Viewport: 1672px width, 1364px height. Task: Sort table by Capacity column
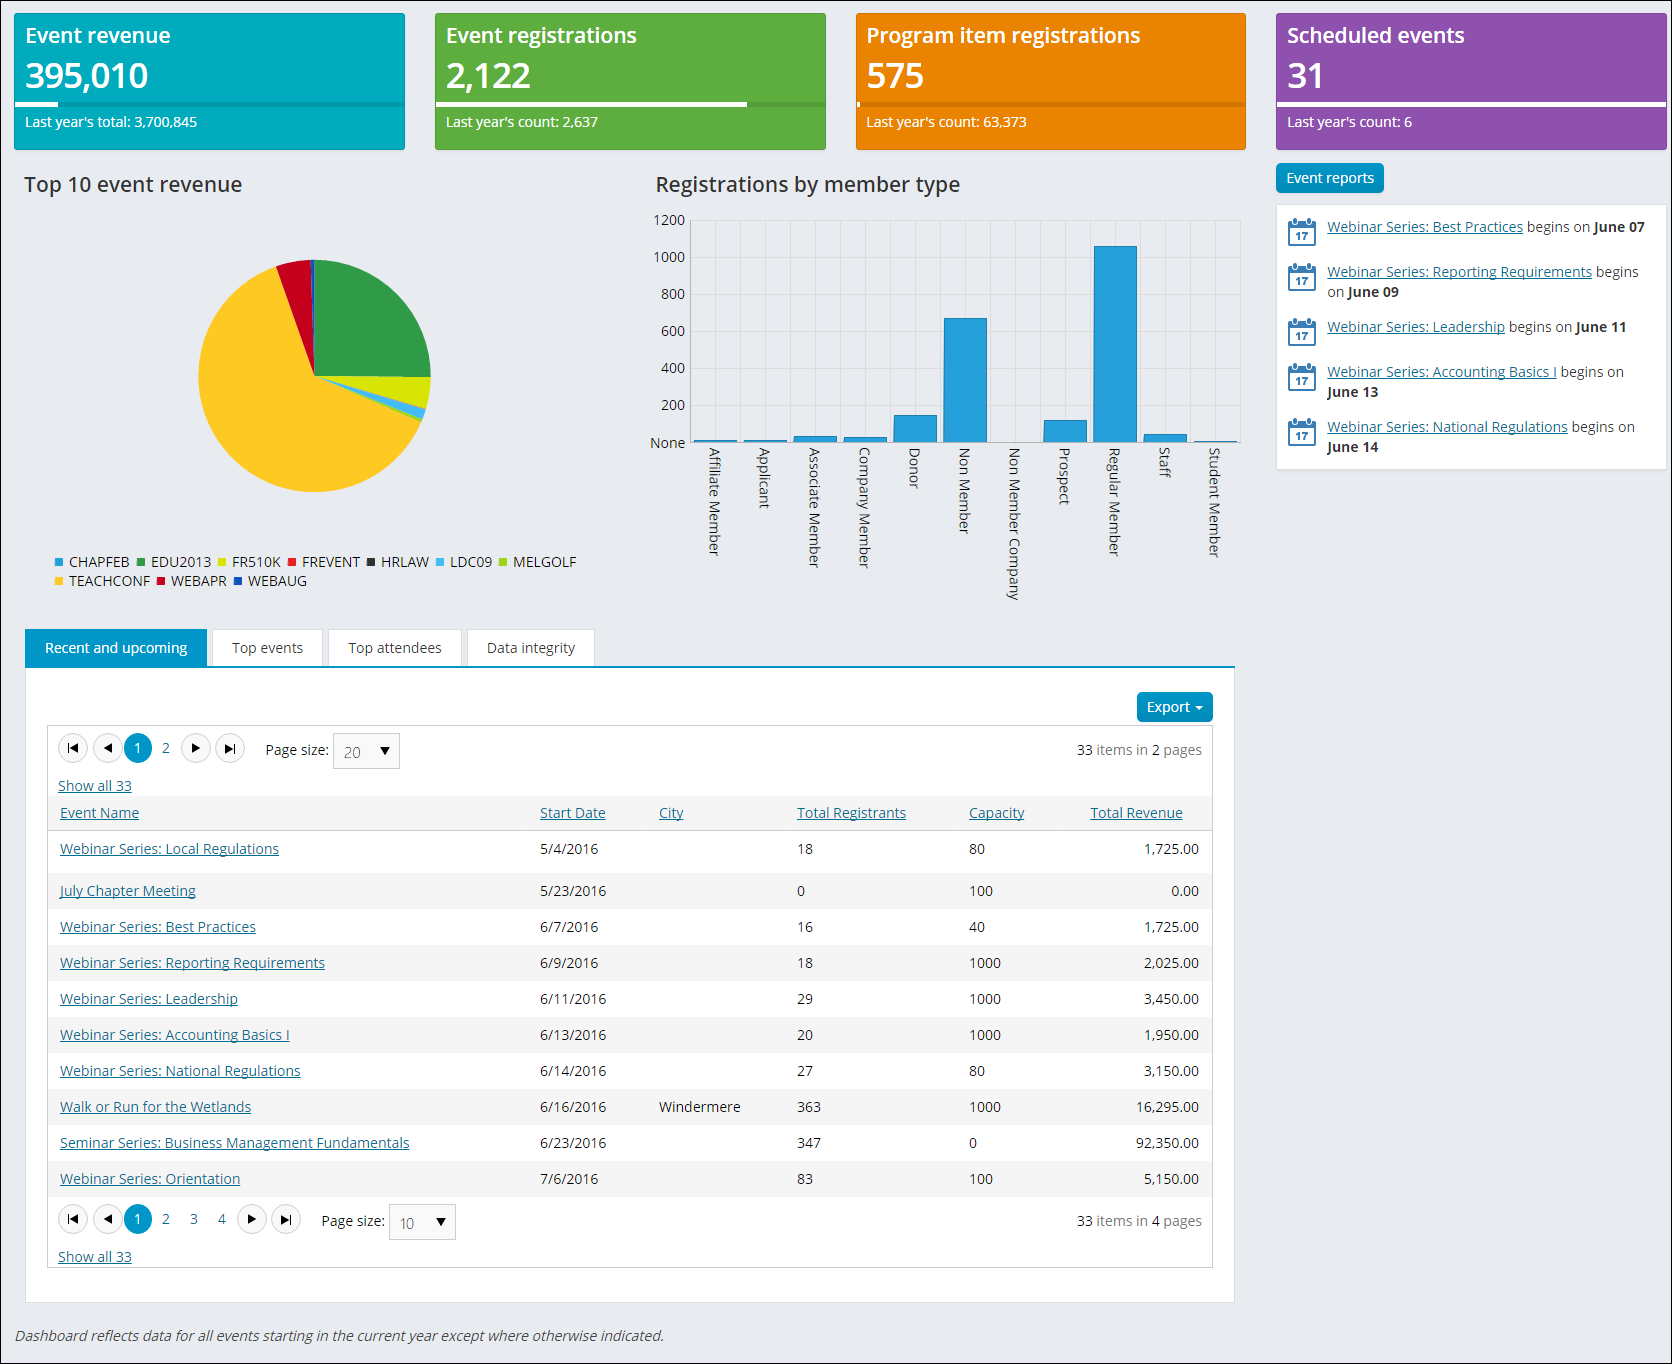click(997, 813)
